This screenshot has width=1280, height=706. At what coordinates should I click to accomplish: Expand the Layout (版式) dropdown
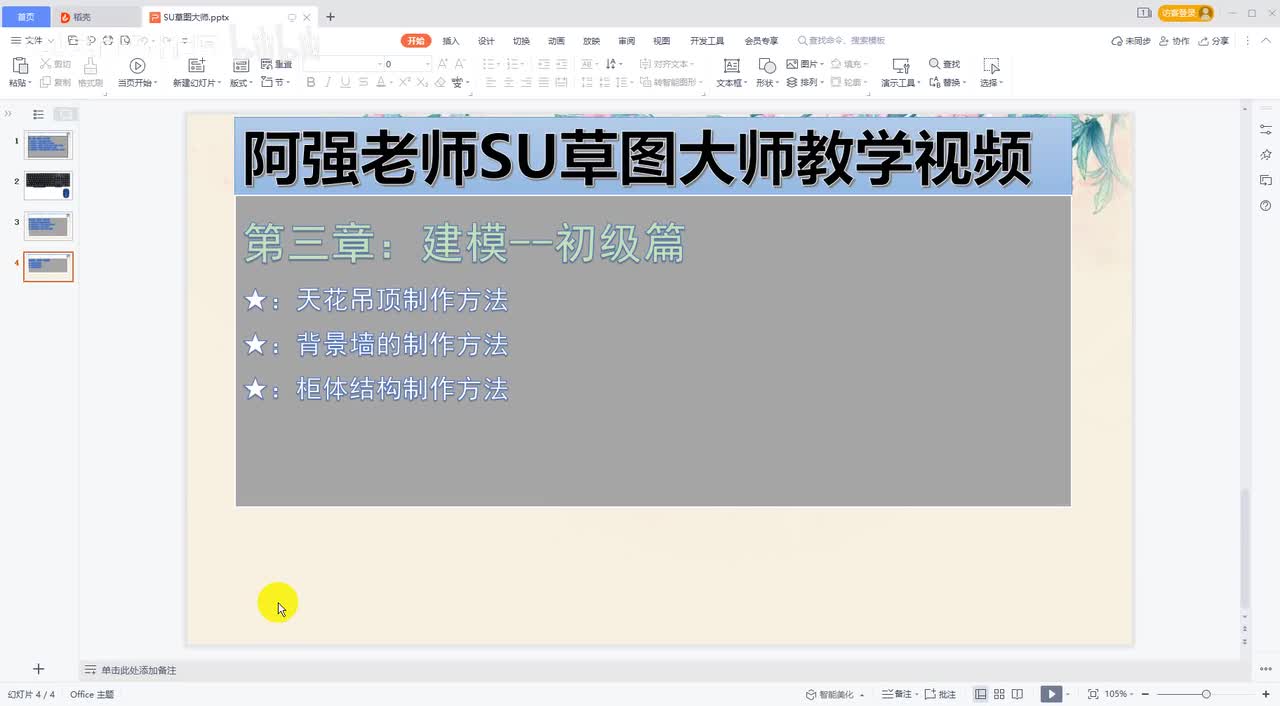pyautogui.click(x=241, y=83)
